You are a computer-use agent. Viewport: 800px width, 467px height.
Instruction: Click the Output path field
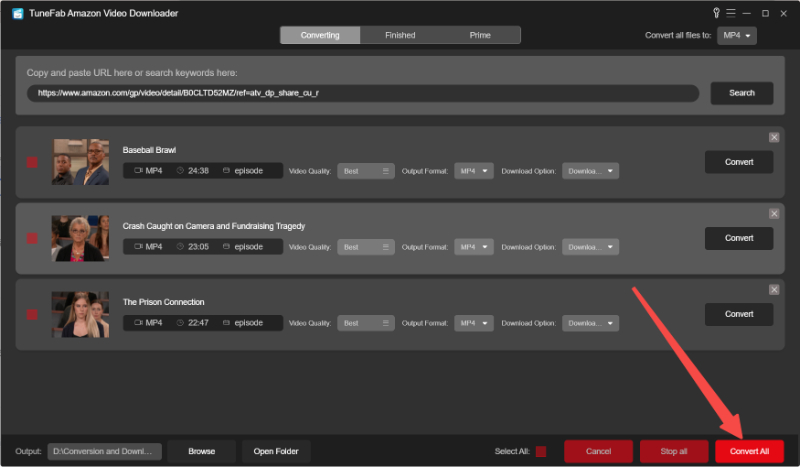pos(105,451)
